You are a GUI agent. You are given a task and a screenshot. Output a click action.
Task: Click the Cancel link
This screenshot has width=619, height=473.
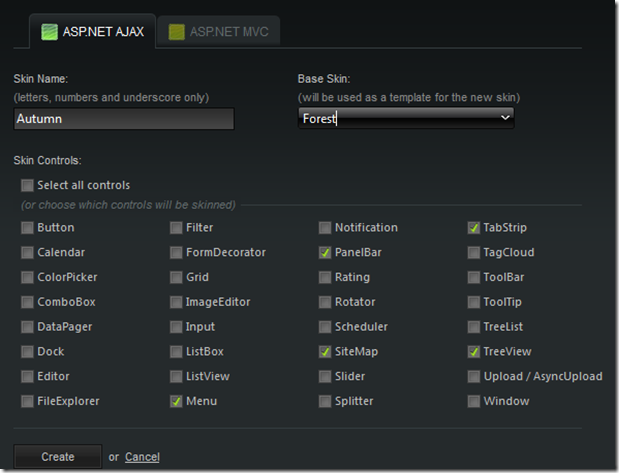[x=142, y=457]
